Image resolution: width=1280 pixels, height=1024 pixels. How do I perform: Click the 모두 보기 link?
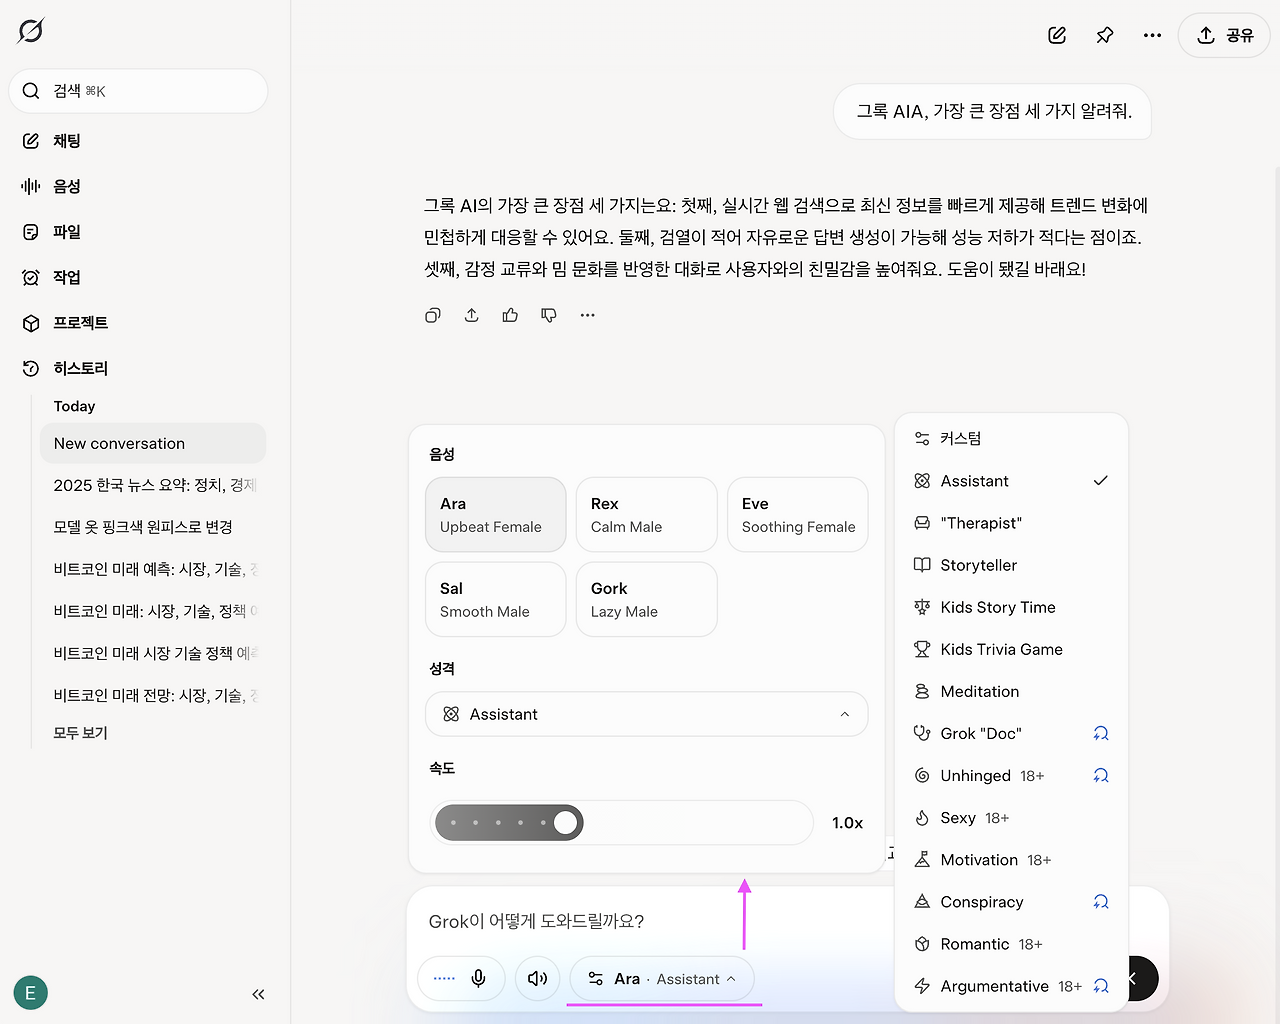(80, 733)
